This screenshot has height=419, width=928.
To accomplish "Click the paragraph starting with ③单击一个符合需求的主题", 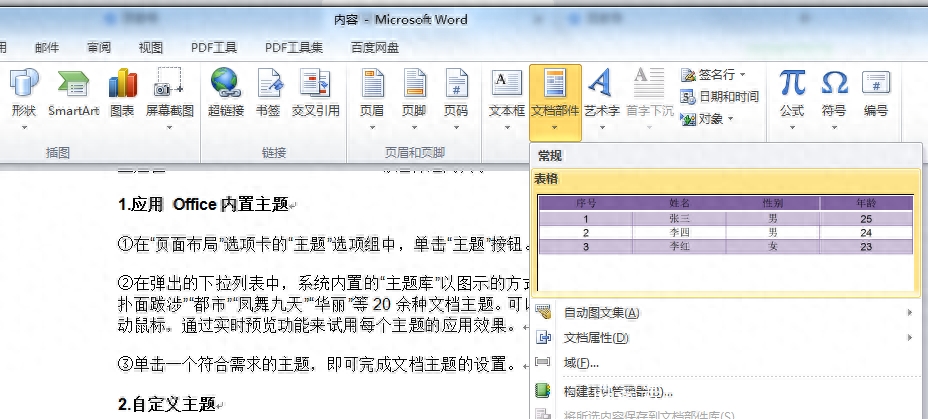I will click(x=320, y=363).
